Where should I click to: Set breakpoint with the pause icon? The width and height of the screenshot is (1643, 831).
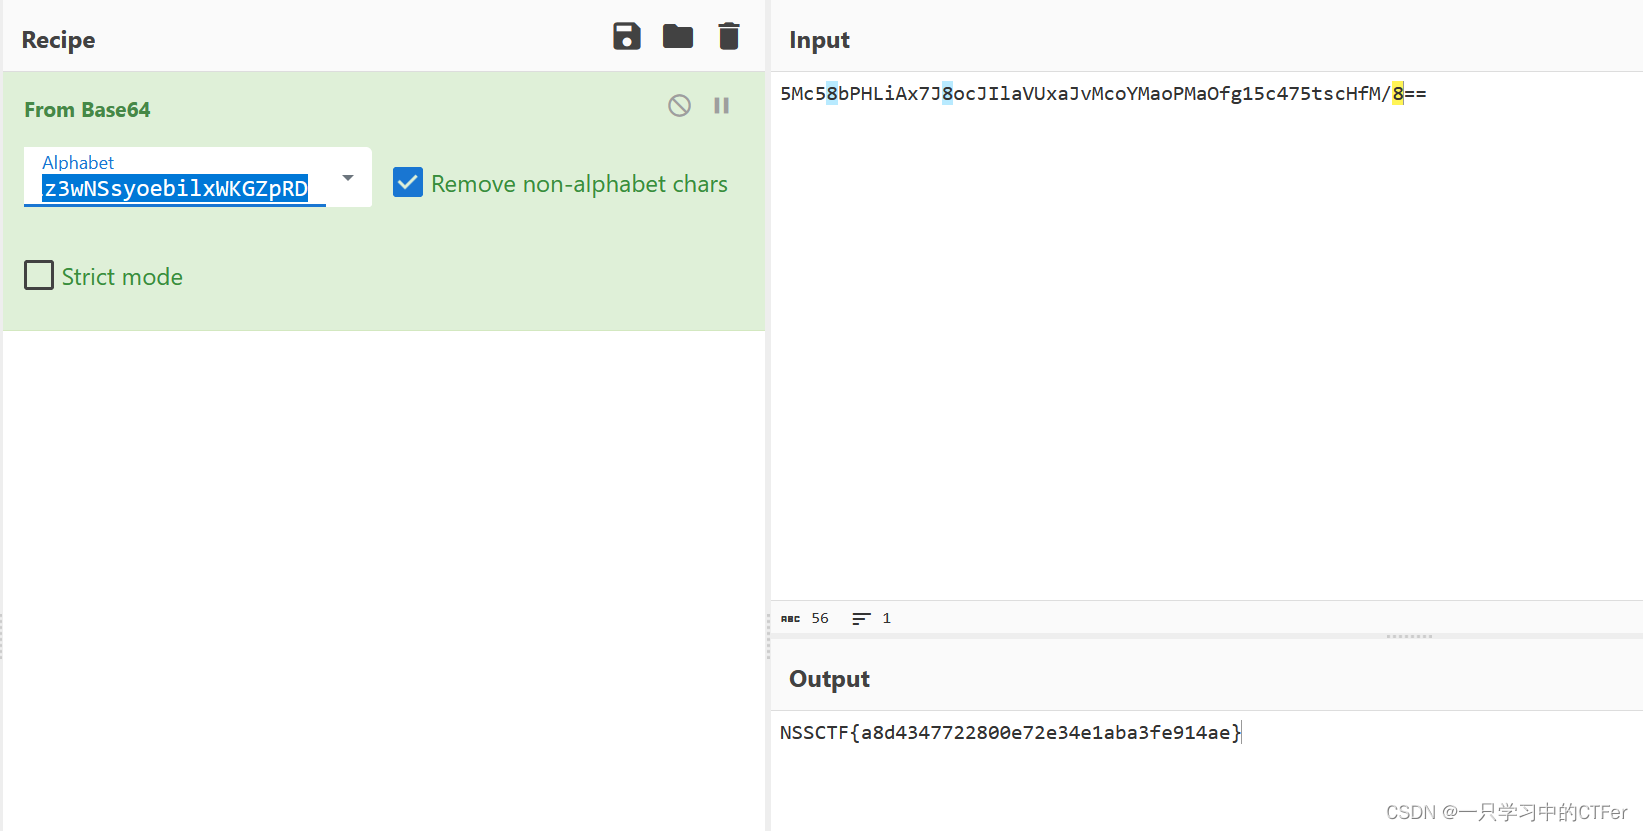721,106
